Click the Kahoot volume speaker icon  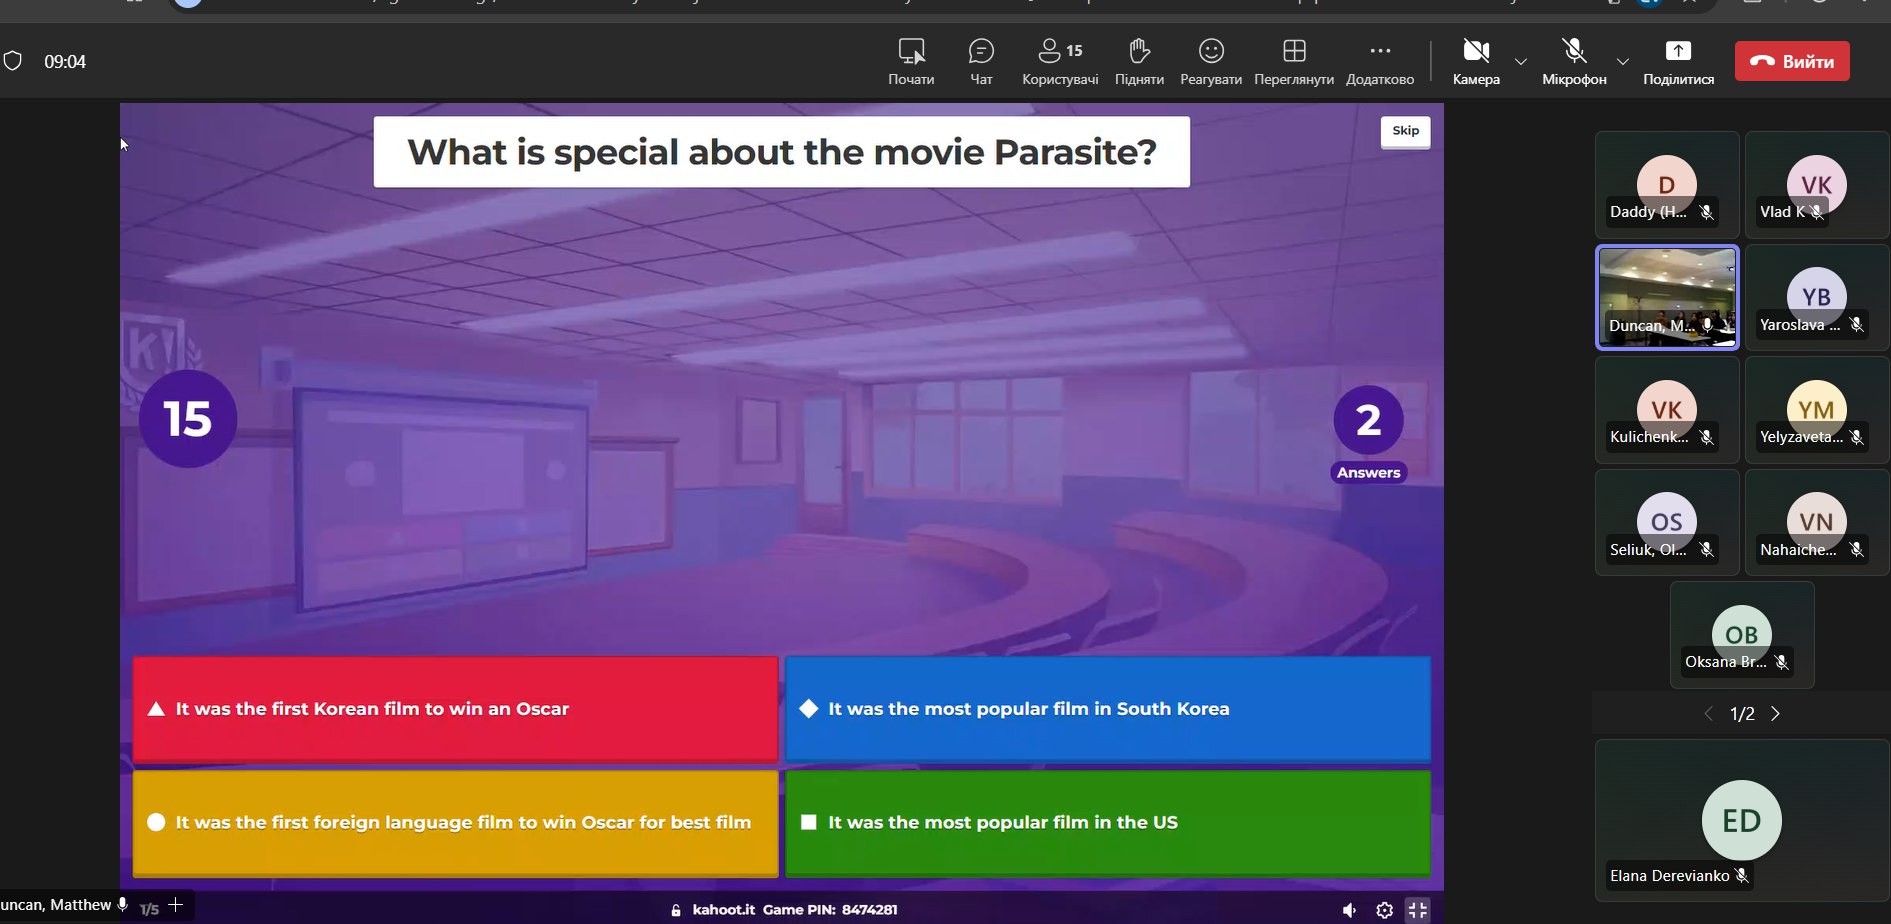tap(1349, 910)
